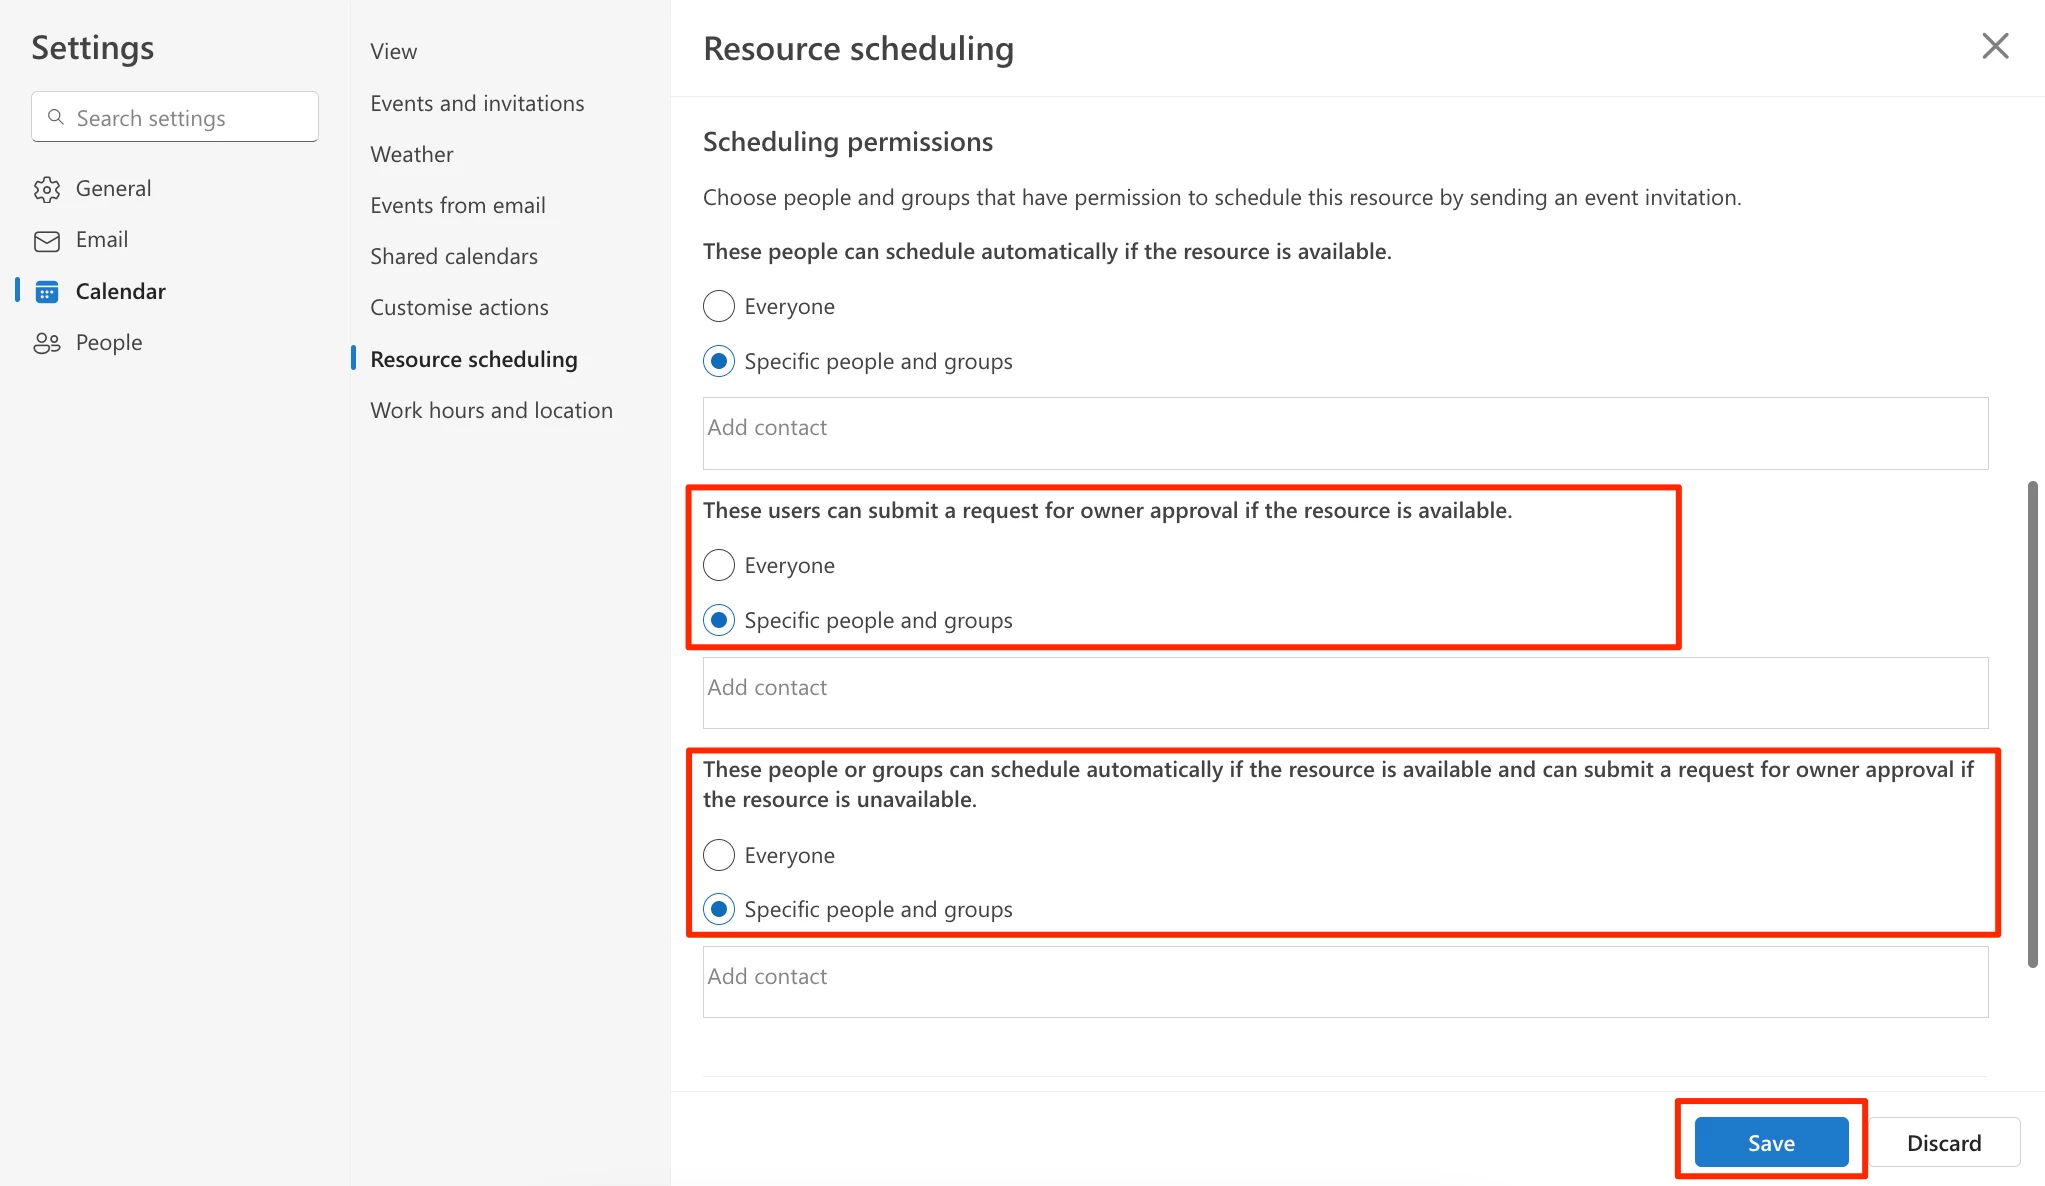The height and width of the screenshot is (1186, 2045).
Task: Click the General gear icon
Action: click(x=46, y=189)
